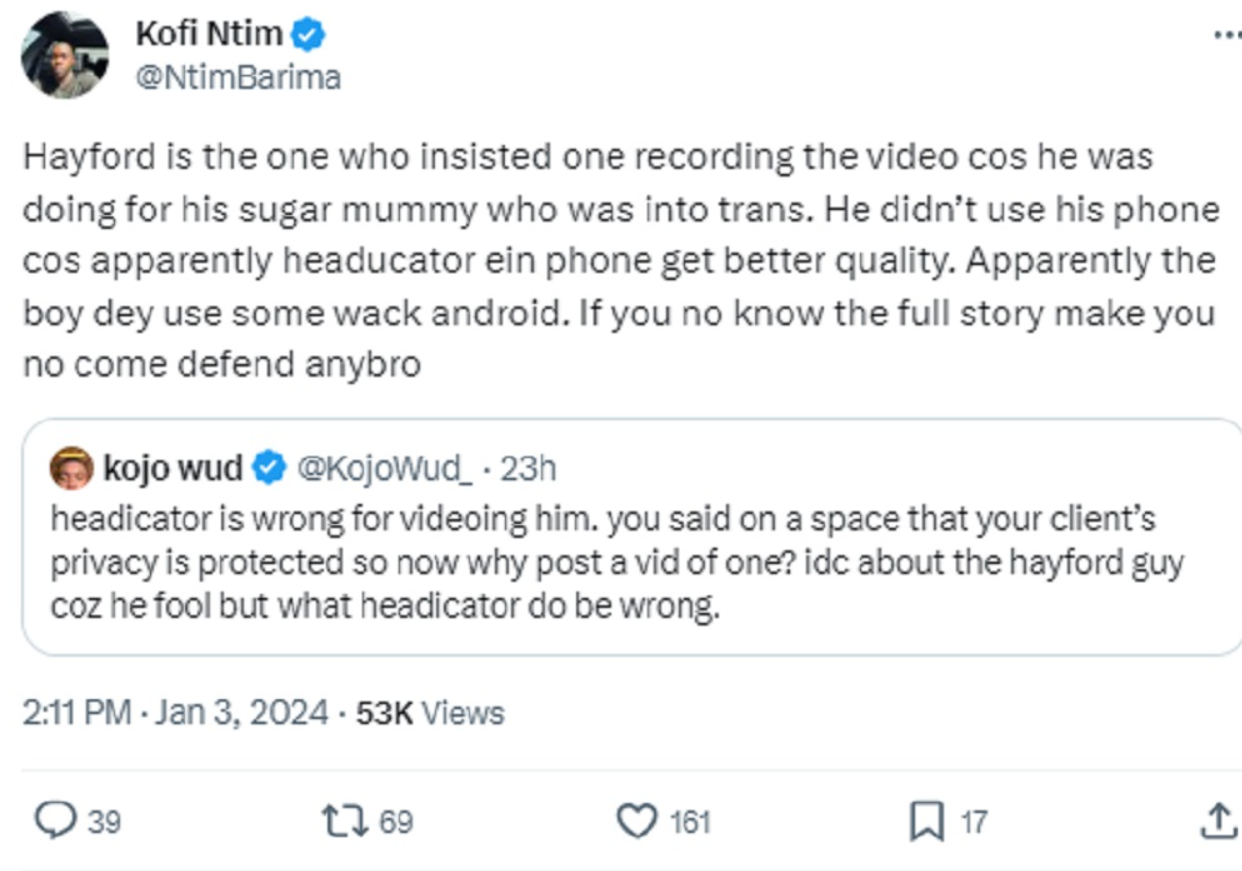
Task: Click Kofi Ntim's blue verified badge
Action: (307, 32)
